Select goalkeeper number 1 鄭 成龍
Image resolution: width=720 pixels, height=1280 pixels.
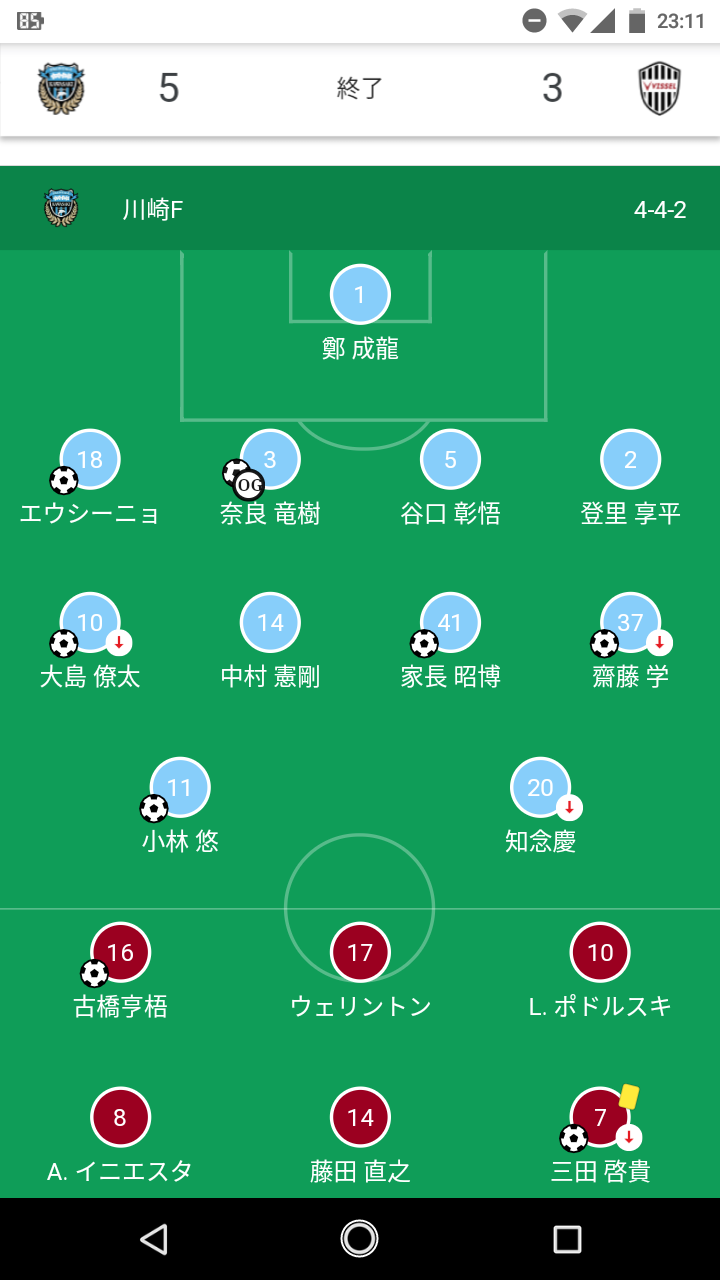point(360,294)
